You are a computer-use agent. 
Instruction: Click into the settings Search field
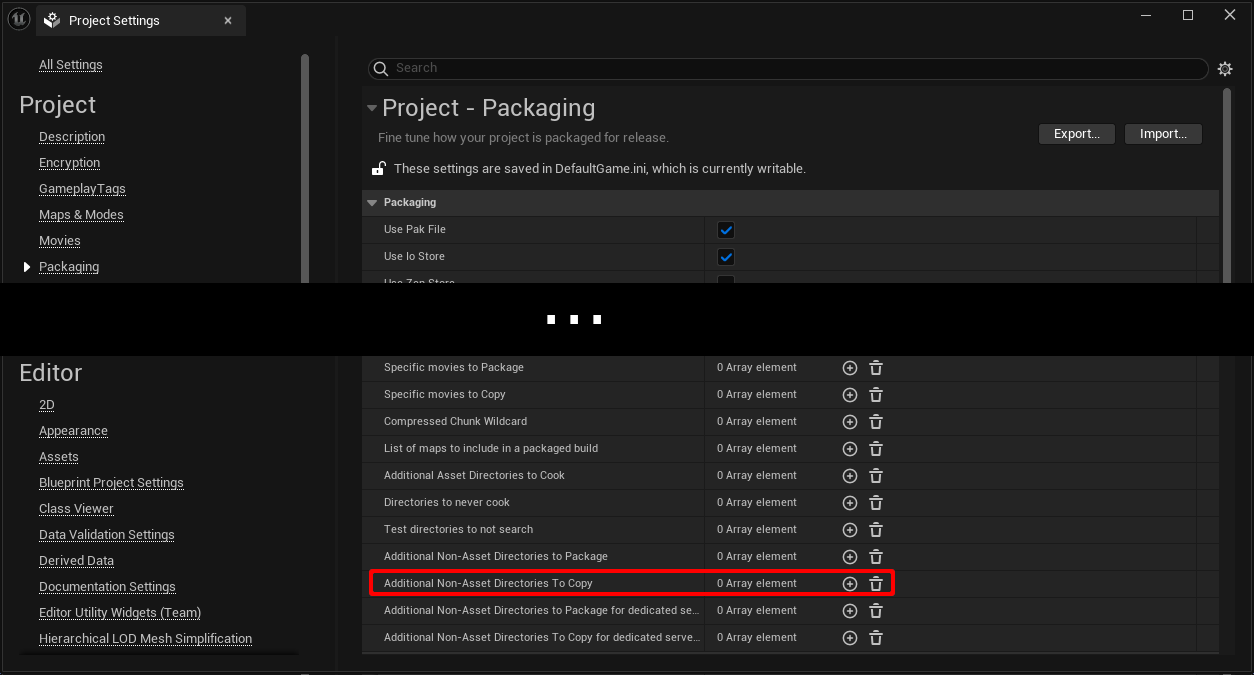[x=790, y=68]
